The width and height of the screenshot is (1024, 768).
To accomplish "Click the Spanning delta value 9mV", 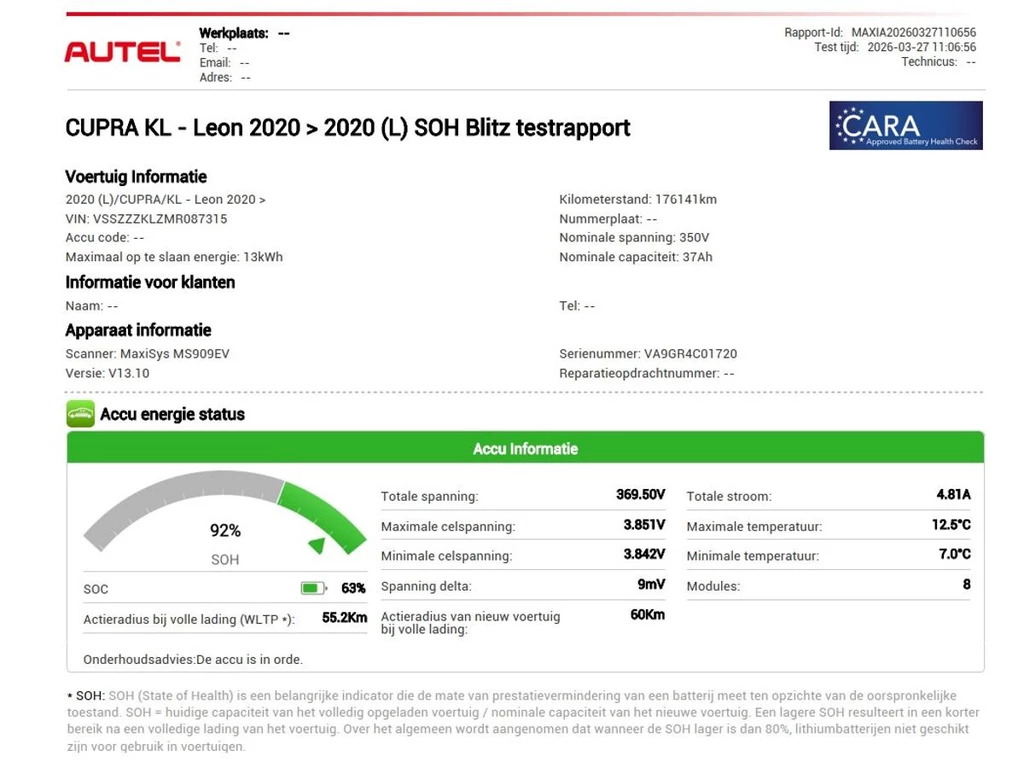I will pyautogui.click(x=651, y=585).
